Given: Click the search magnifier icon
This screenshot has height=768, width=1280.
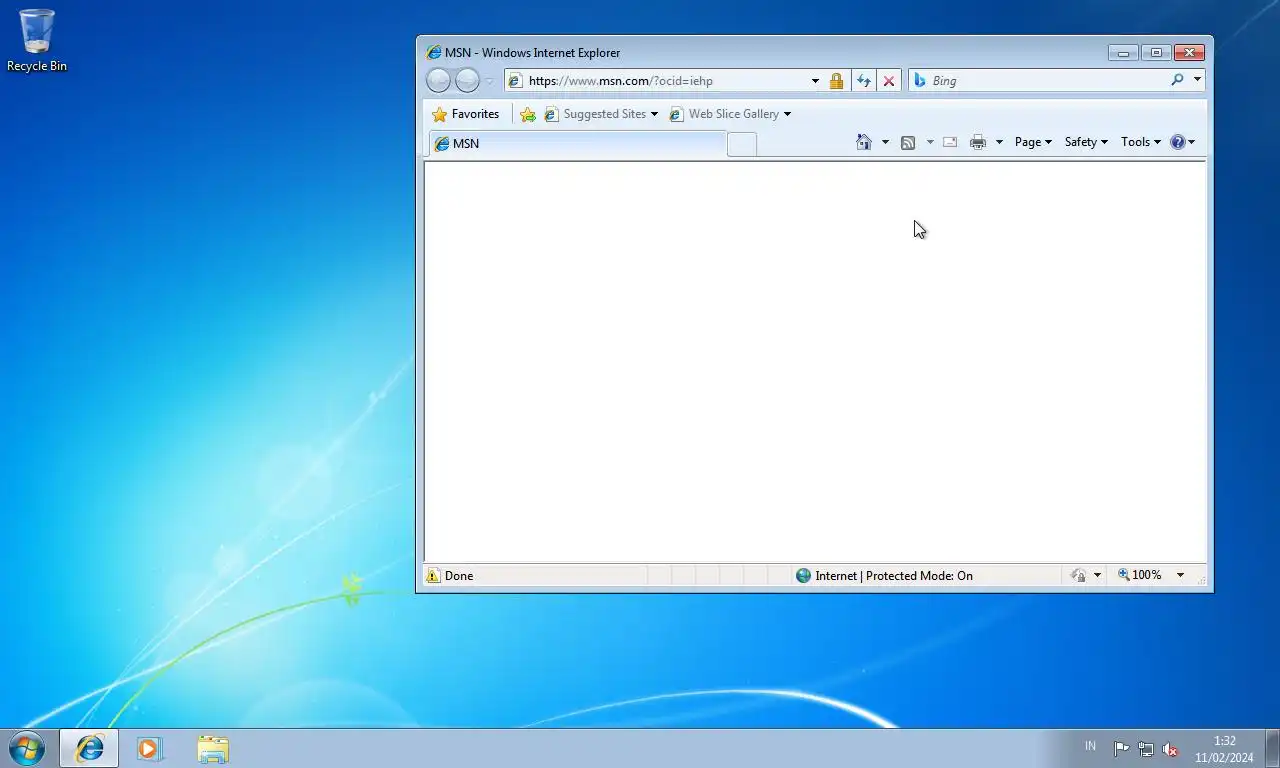Looking at the screenshot, I should pyautogui.click(x=1177, y=80).
